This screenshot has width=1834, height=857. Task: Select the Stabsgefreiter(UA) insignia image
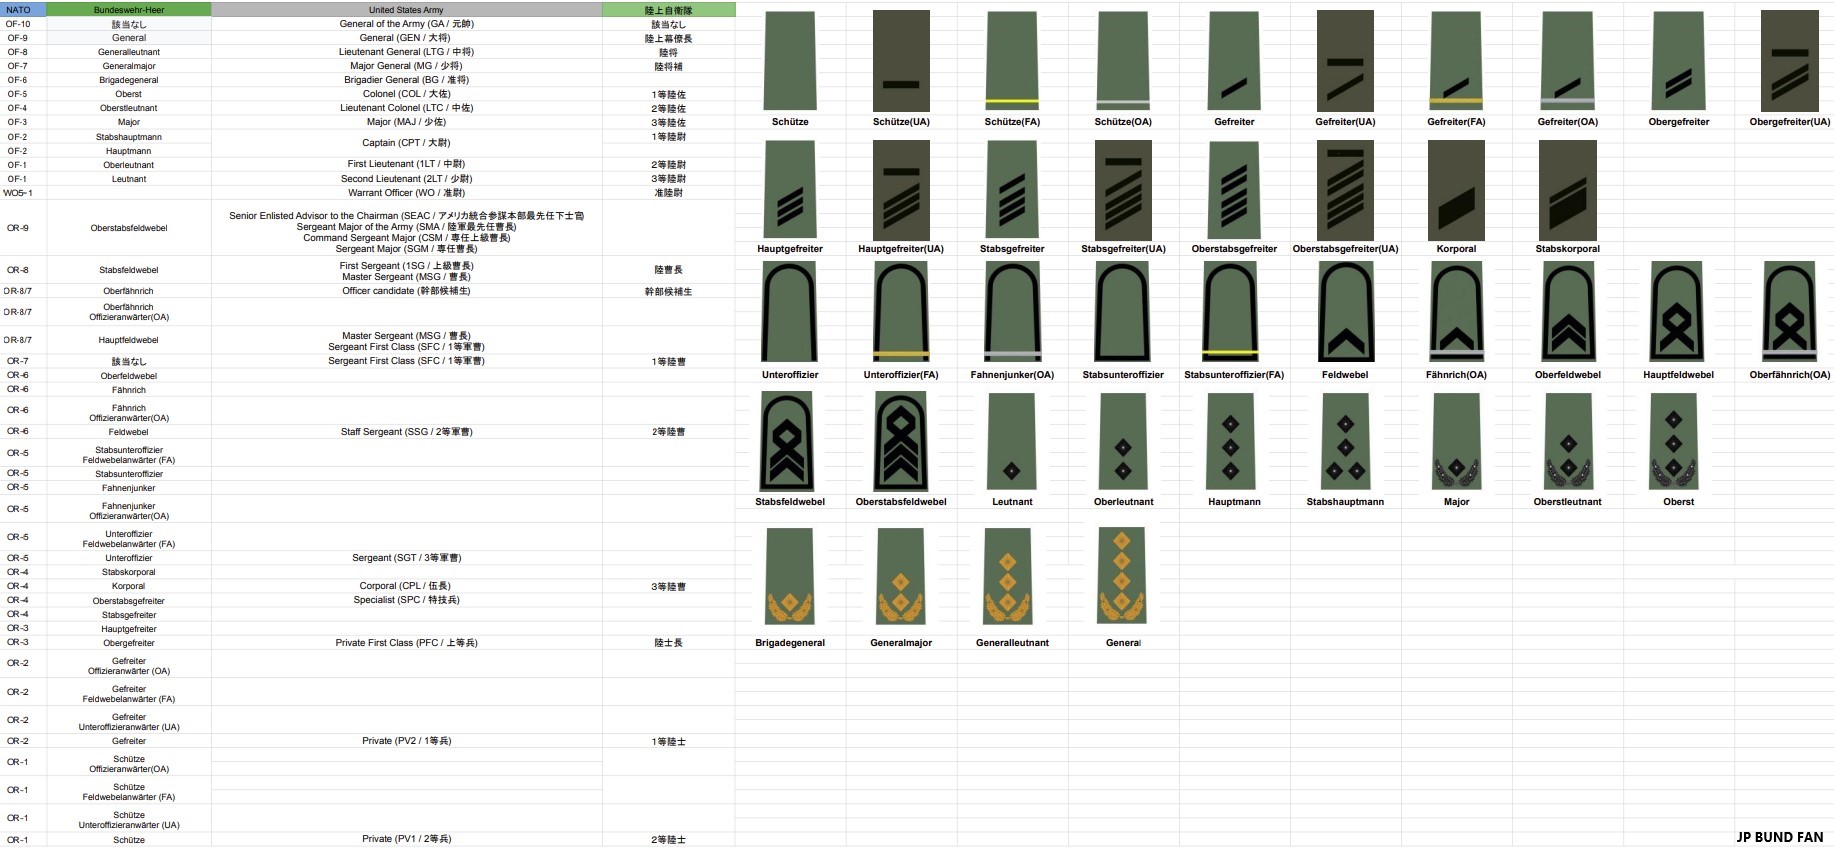[x=1123, y=189]
